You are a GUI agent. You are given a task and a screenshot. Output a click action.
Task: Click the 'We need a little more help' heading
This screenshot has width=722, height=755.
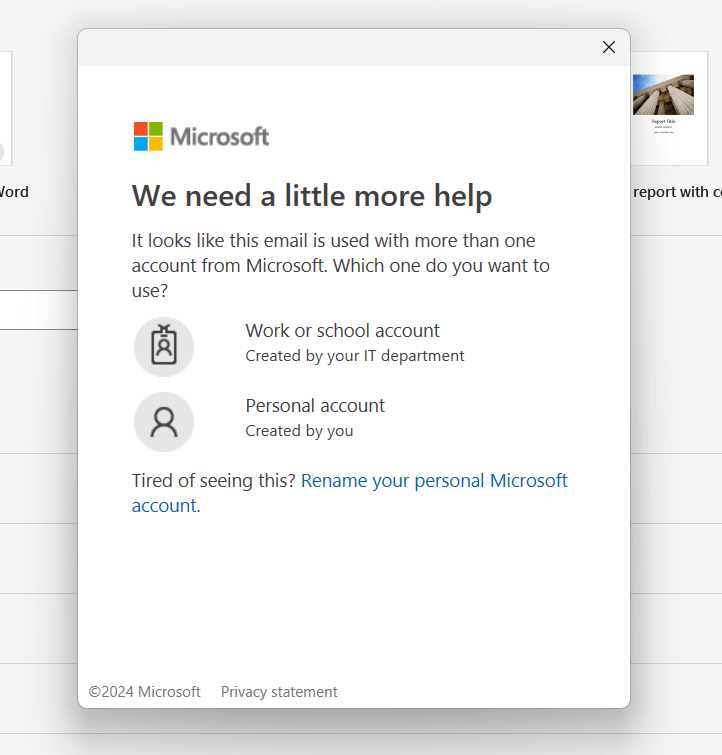click(x=312, y=196)
